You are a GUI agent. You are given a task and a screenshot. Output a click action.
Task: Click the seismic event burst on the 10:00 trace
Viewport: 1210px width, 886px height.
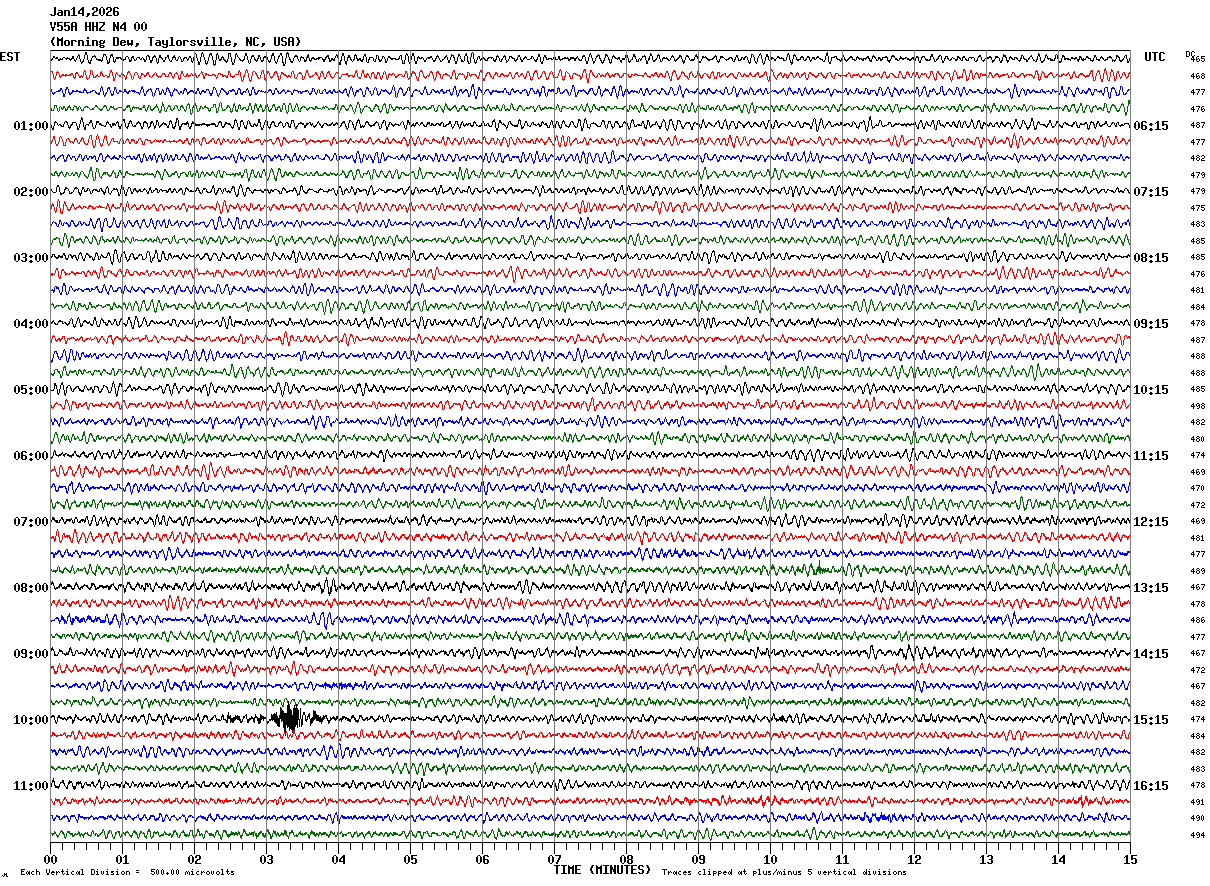point(290,718)
